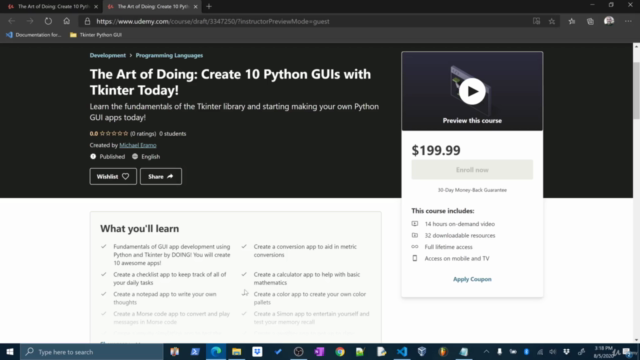Open the browser home page
This screenshot has height=360, width=640.
pyautogui.click(x=67, y=21)
